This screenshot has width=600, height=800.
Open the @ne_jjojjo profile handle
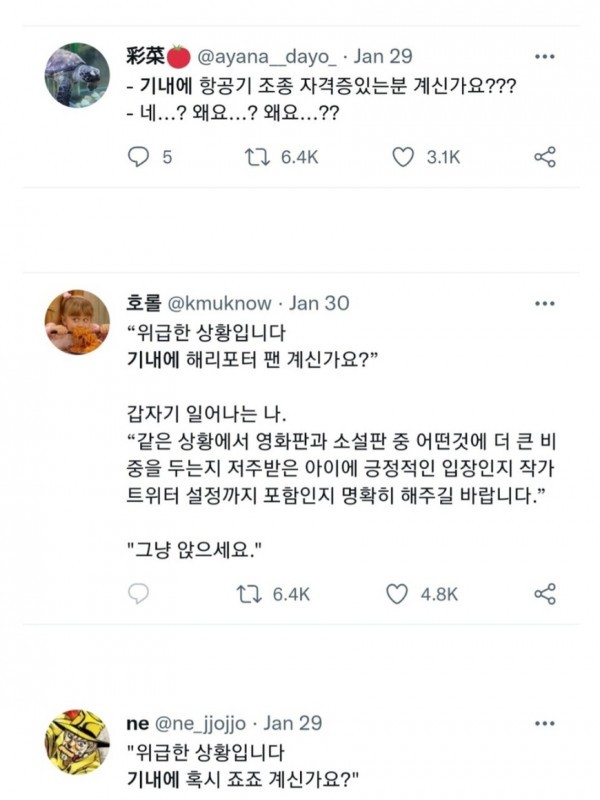coord(206,722)
